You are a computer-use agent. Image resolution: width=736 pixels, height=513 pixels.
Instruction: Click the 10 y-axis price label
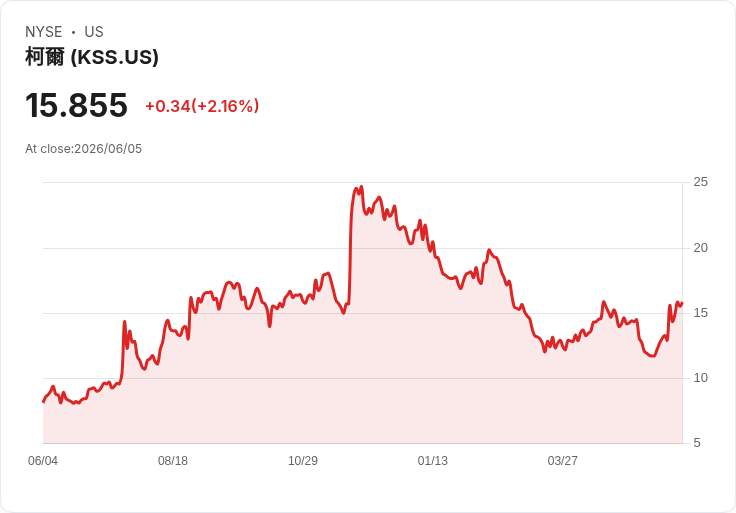tap(700, 378)
